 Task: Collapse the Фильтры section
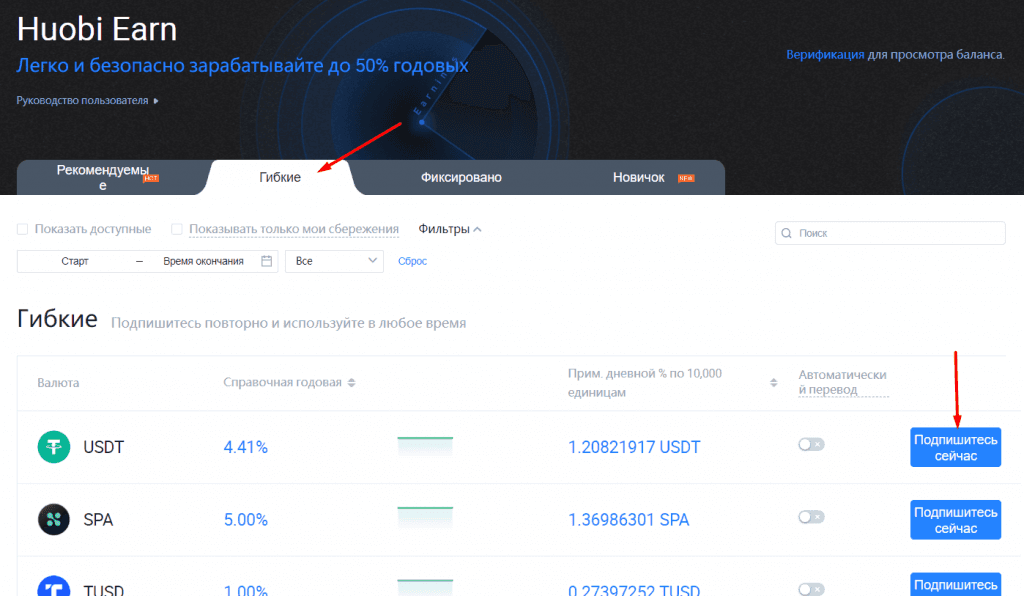450,229
